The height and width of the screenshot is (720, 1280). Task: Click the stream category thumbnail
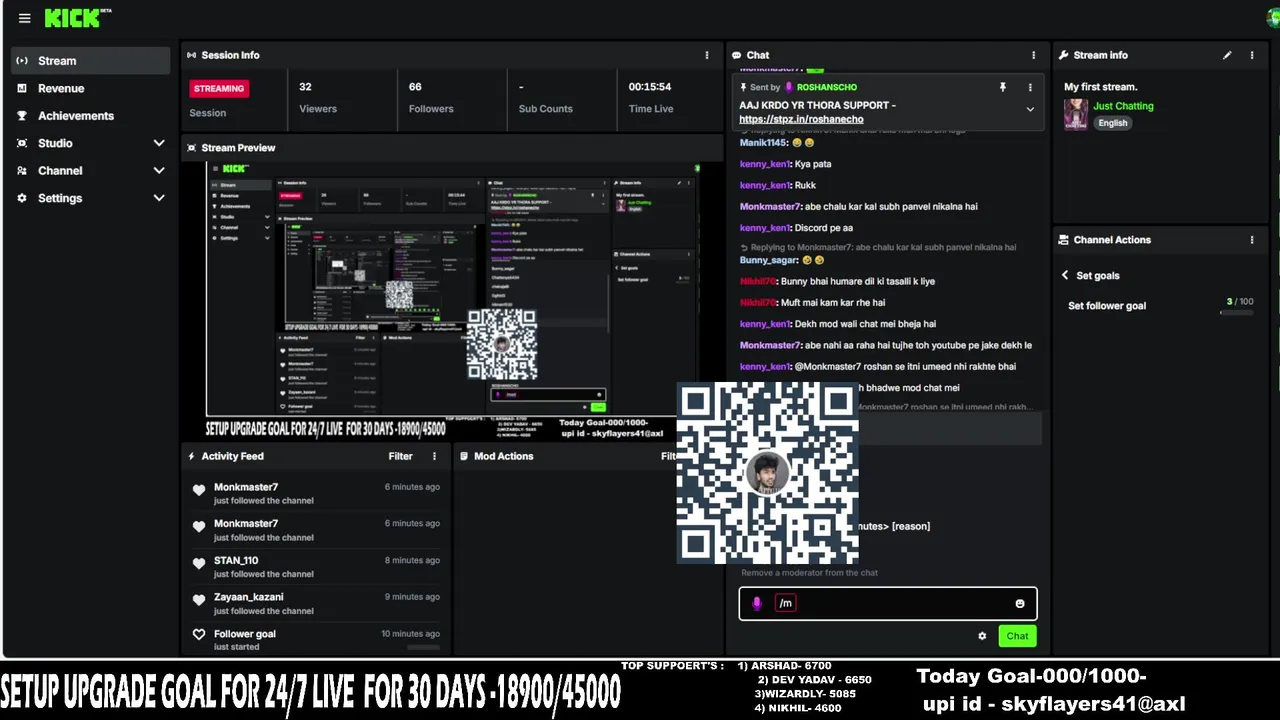tap(1076, 114)
